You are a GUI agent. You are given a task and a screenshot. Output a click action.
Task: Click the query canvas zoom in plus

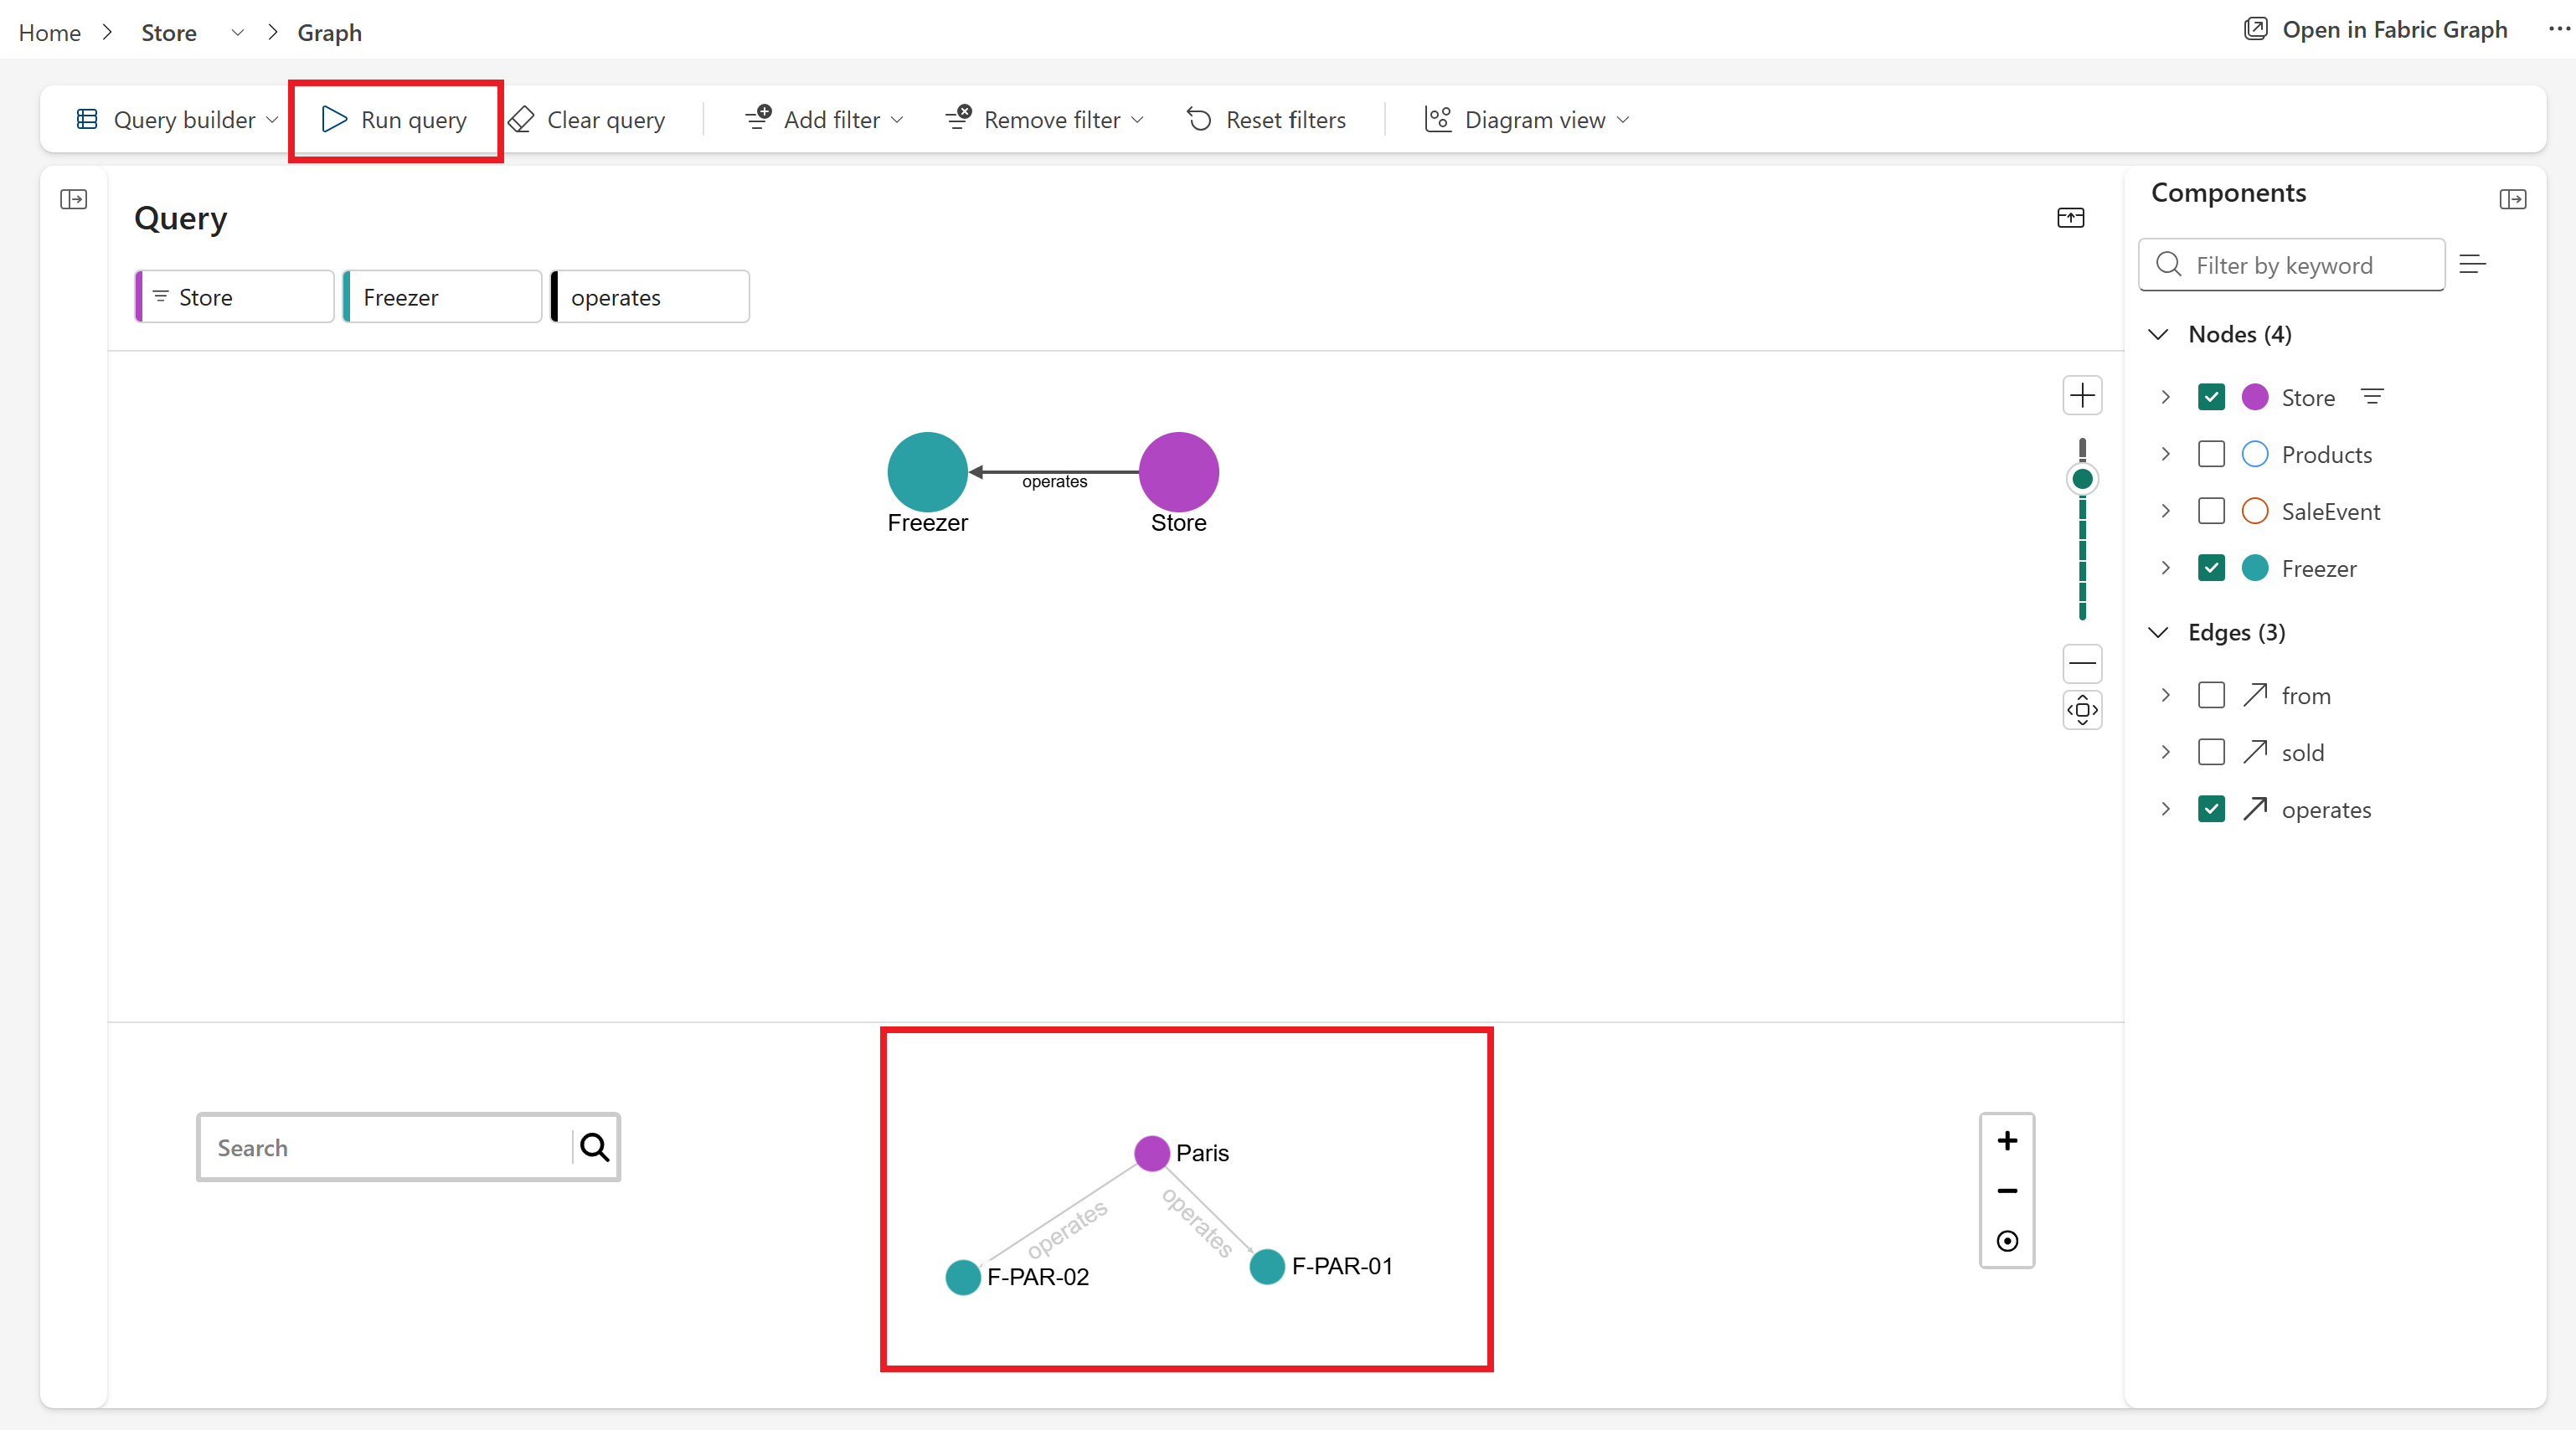point(2083,395)
